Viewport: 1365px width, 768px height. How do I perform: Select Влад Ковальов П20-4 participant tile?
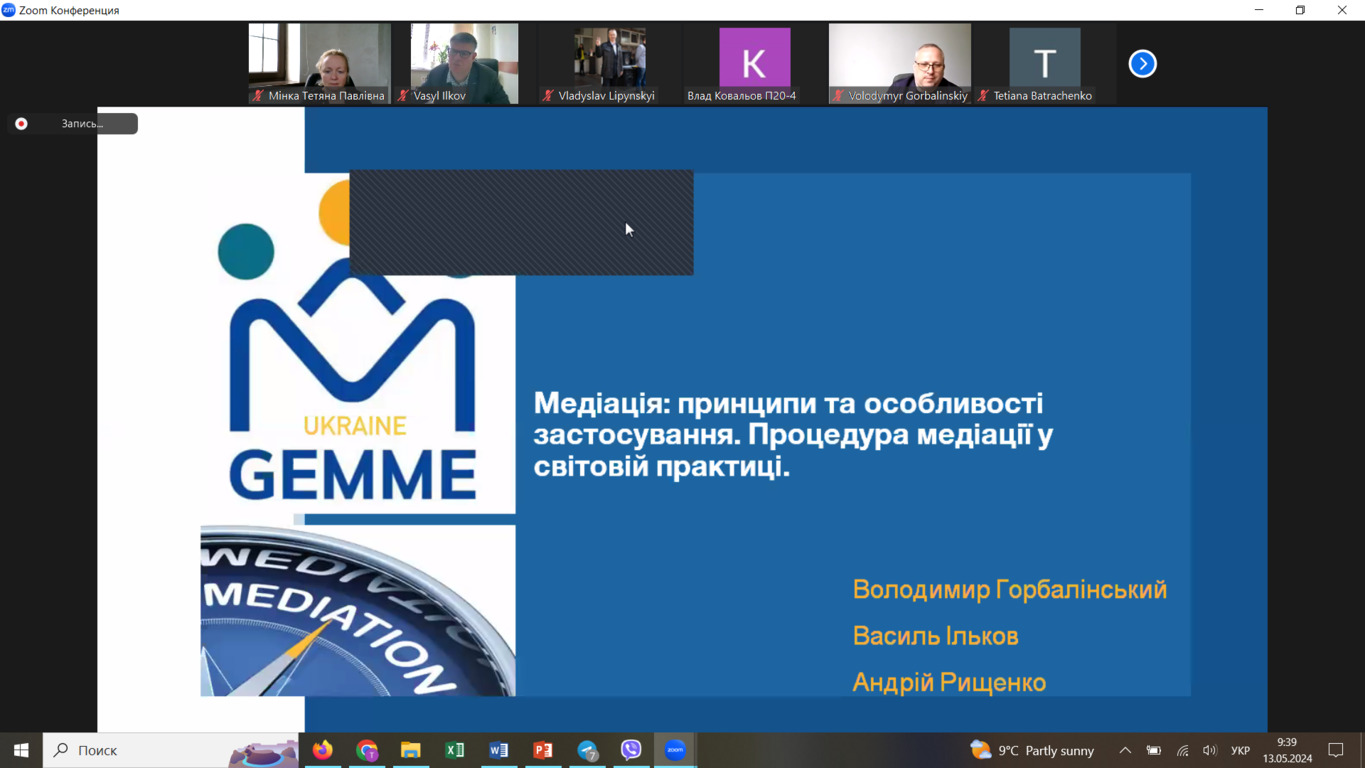pyautogui.click(x=755, y=64)
